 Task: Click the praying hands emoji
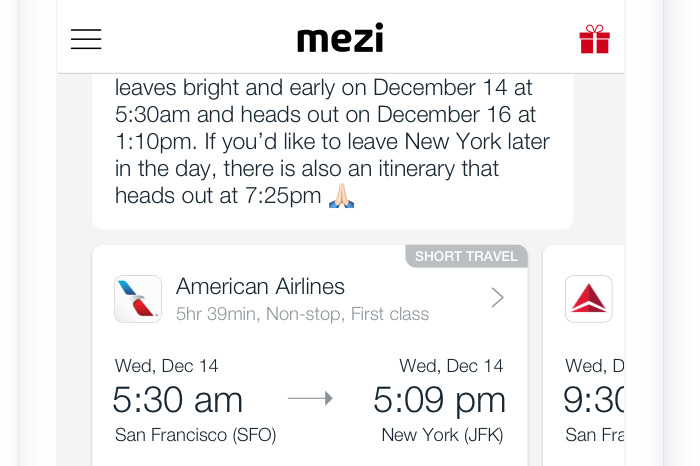pyautogui.click(x=341, y=196)
